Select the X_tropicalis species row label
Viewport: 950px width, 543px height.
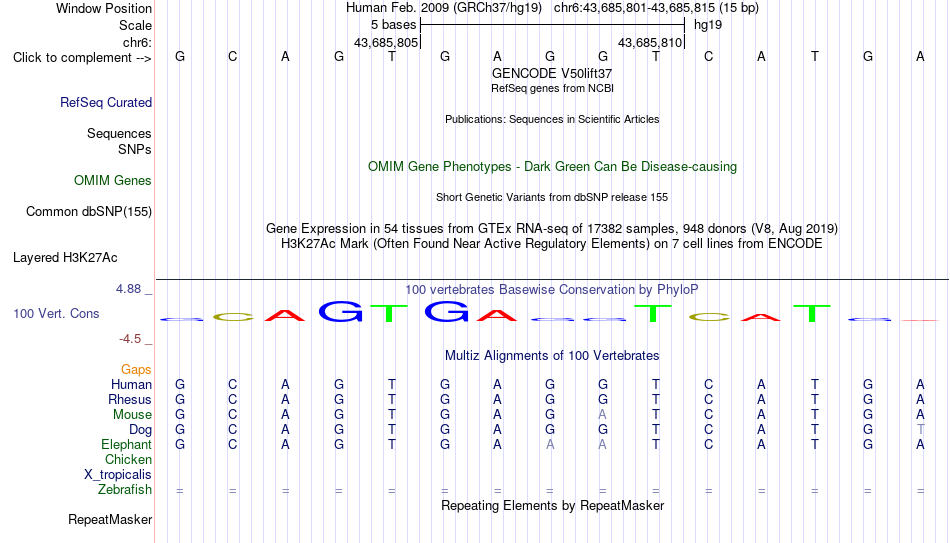[118, 475]
